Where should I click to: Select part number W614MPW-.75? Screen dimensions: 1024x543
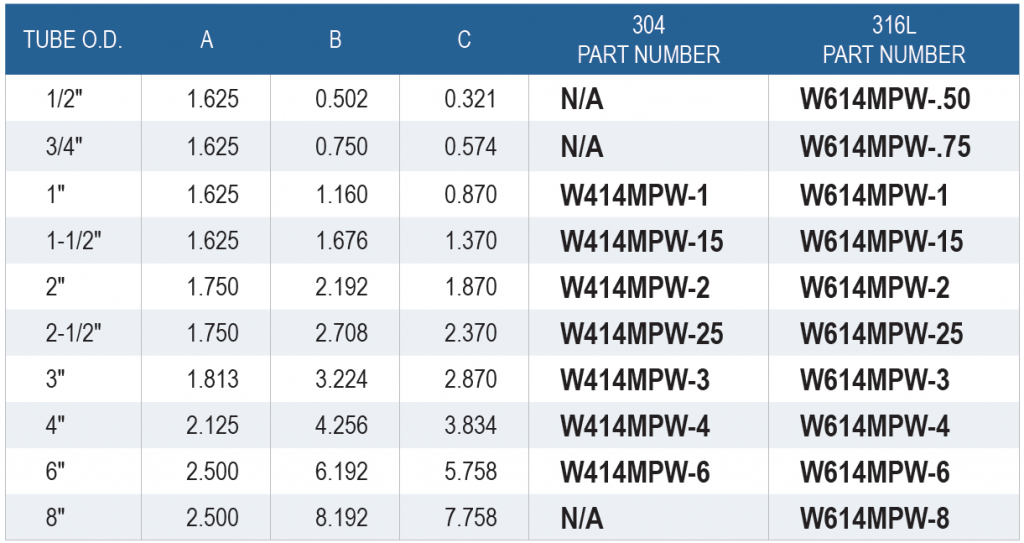[885, 147]
